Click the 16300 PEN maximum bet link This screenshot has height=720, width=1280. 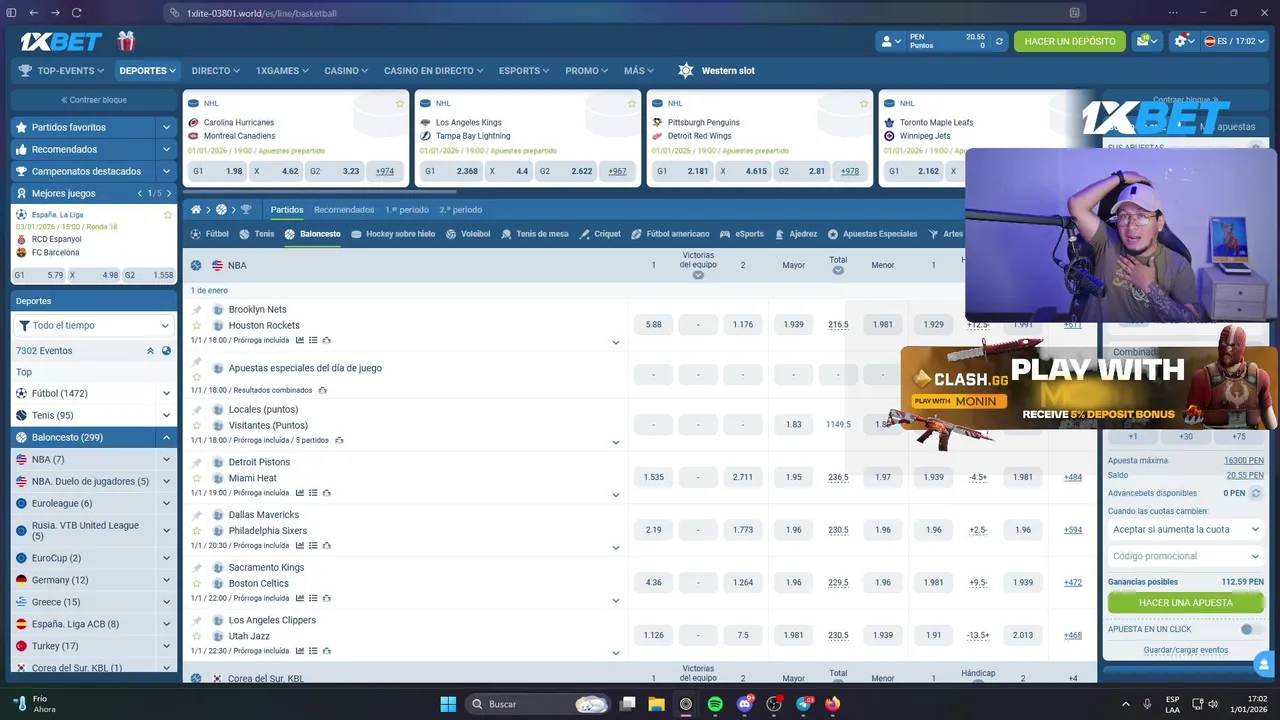1243,461
